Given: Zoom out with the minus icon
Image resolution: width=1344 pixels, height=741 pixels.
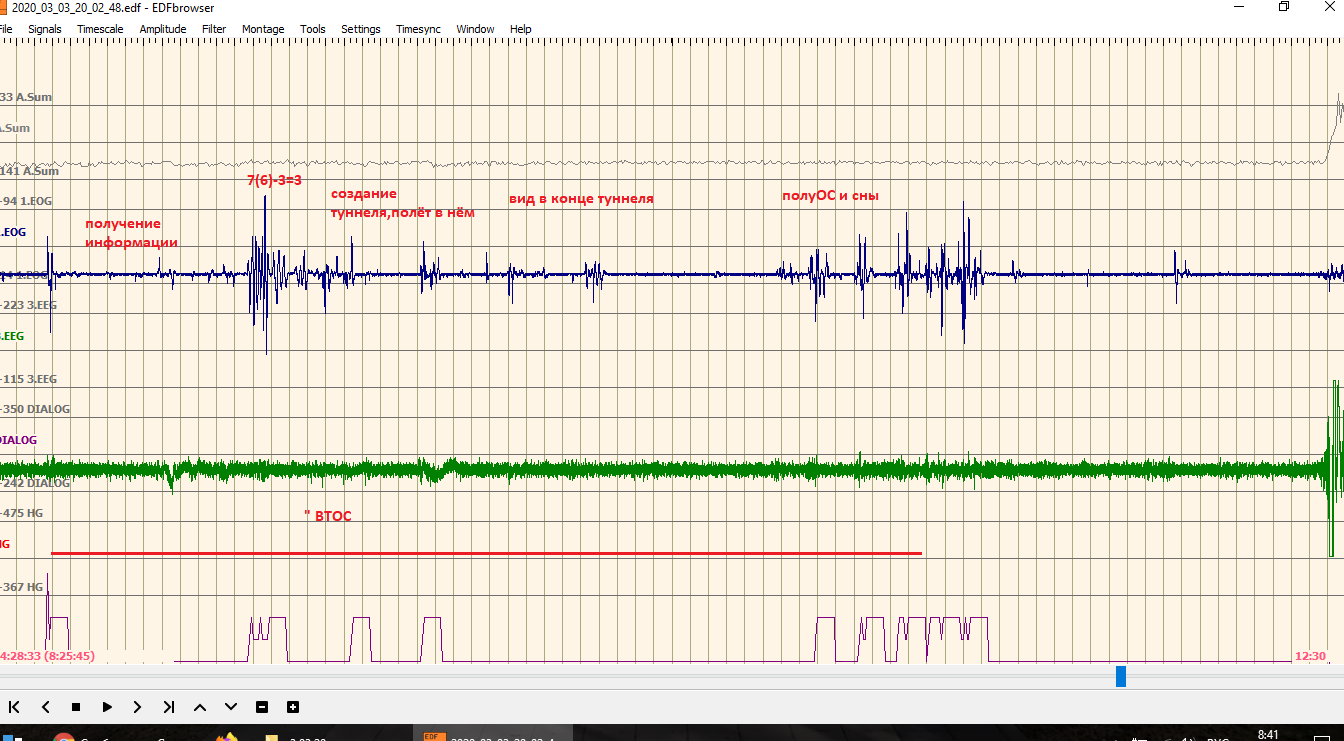Looking at the screenshot, I should (x=262, y=707).
